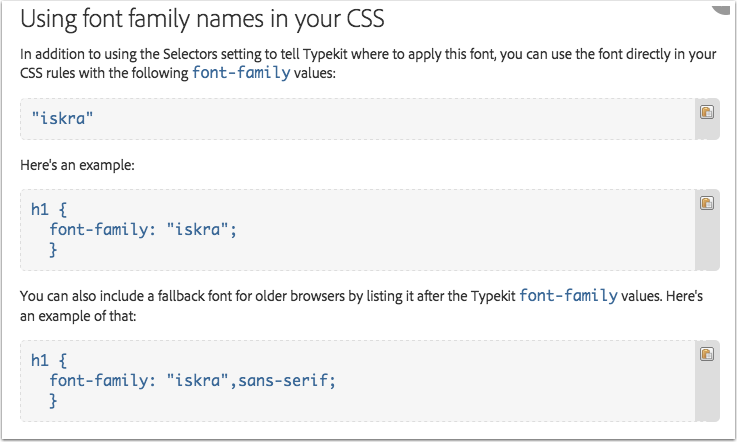Image resolution: width=737 pixels, height=442 pixels.
Task: Copy the basic h1 example code block
Action: (706, 203)
